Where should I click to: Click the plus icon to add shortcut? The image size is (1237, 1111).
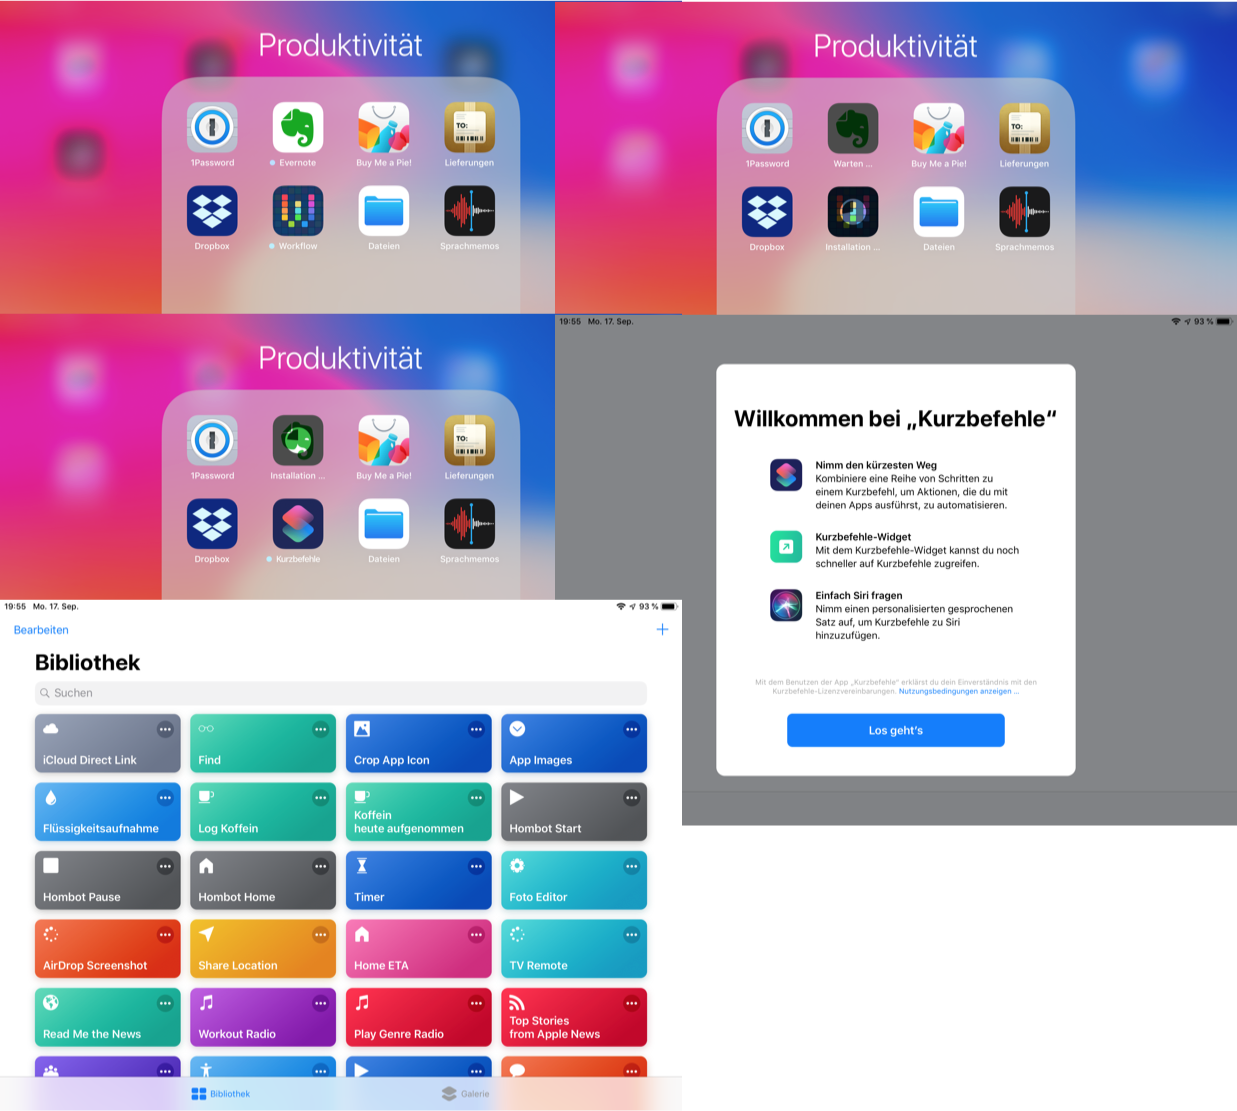[662, 629]
